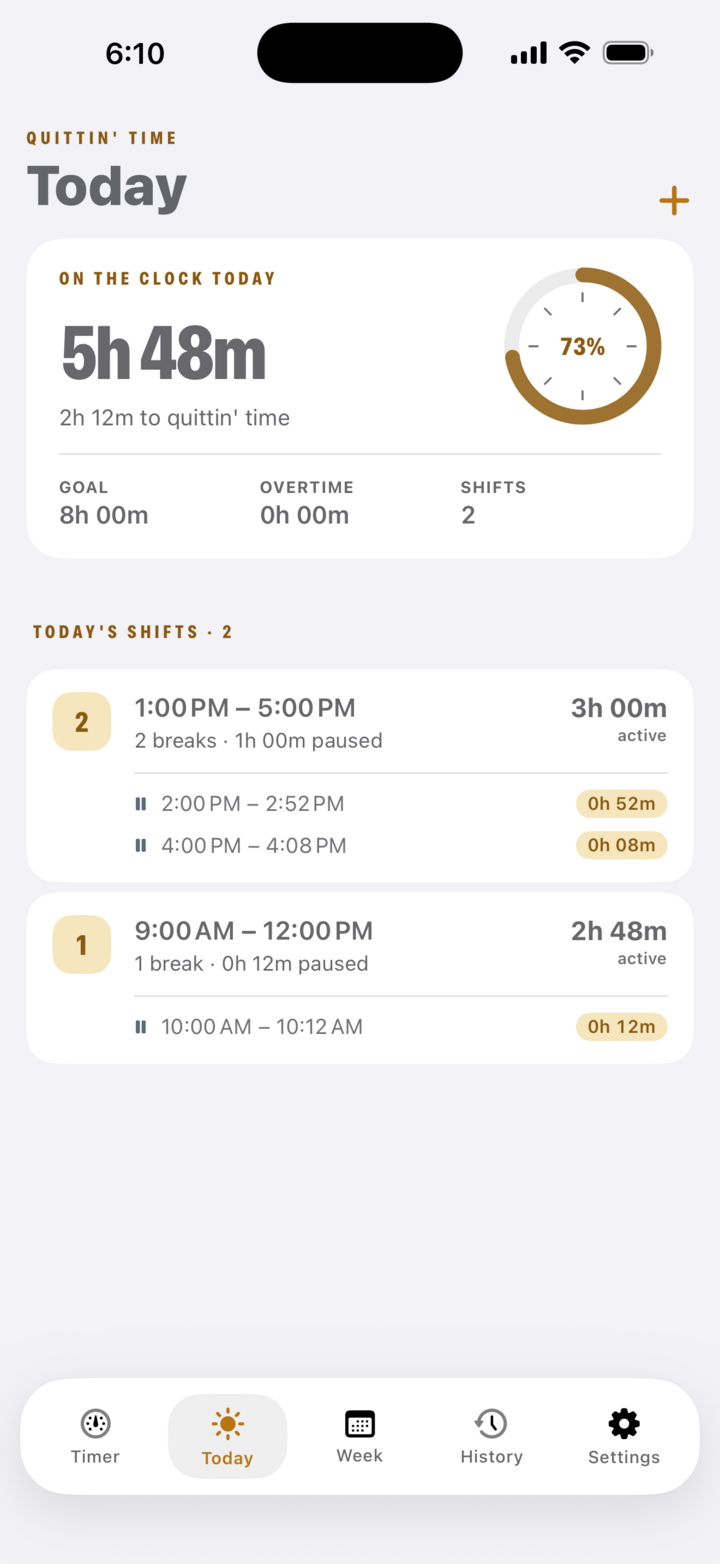Screen dimensions: 720x1564
Task: Tap the orange plus add-shift icon
Action: pos(674,201)
